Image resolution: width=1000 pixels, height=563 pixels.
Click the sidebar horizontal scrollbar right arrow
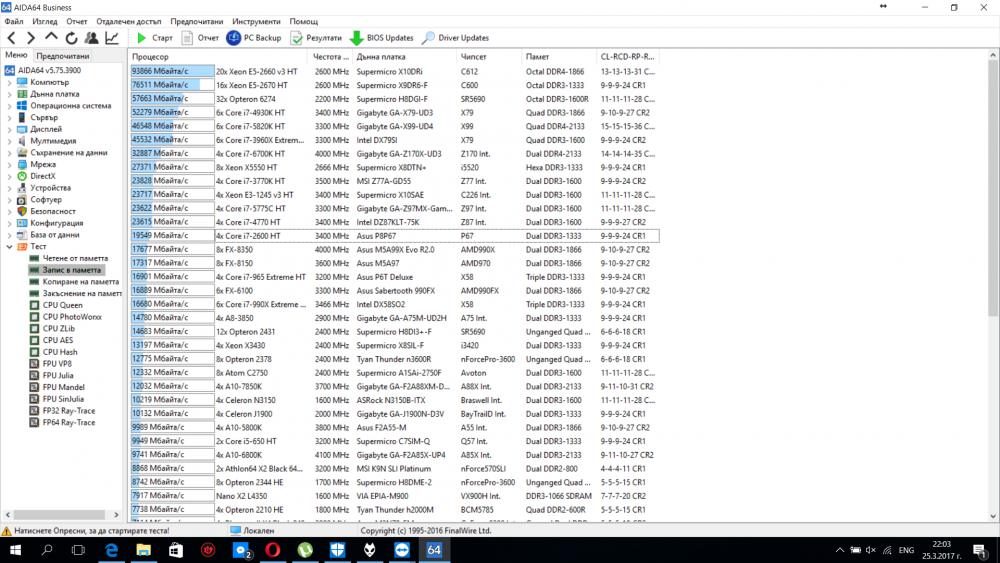point(116,515)
